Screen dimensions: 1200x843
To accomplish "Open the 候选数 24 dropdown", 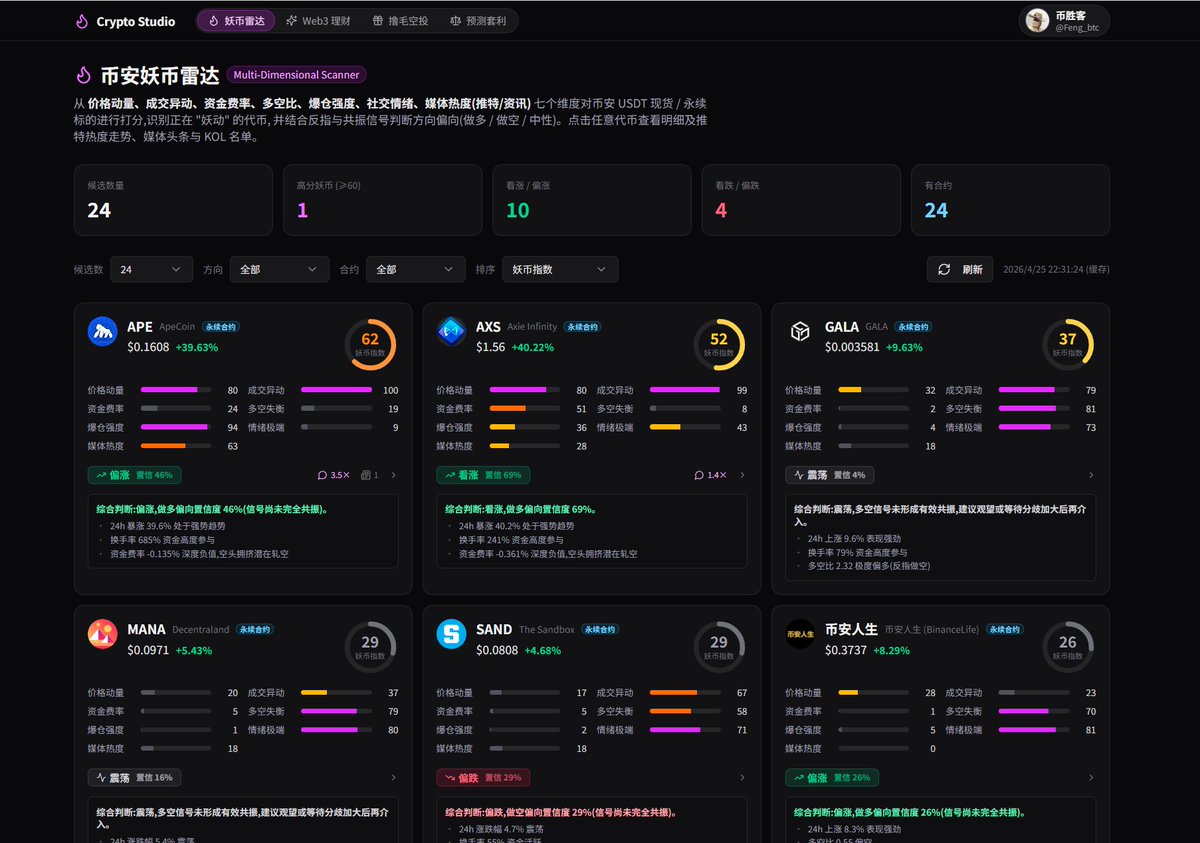I will (152, 269).
